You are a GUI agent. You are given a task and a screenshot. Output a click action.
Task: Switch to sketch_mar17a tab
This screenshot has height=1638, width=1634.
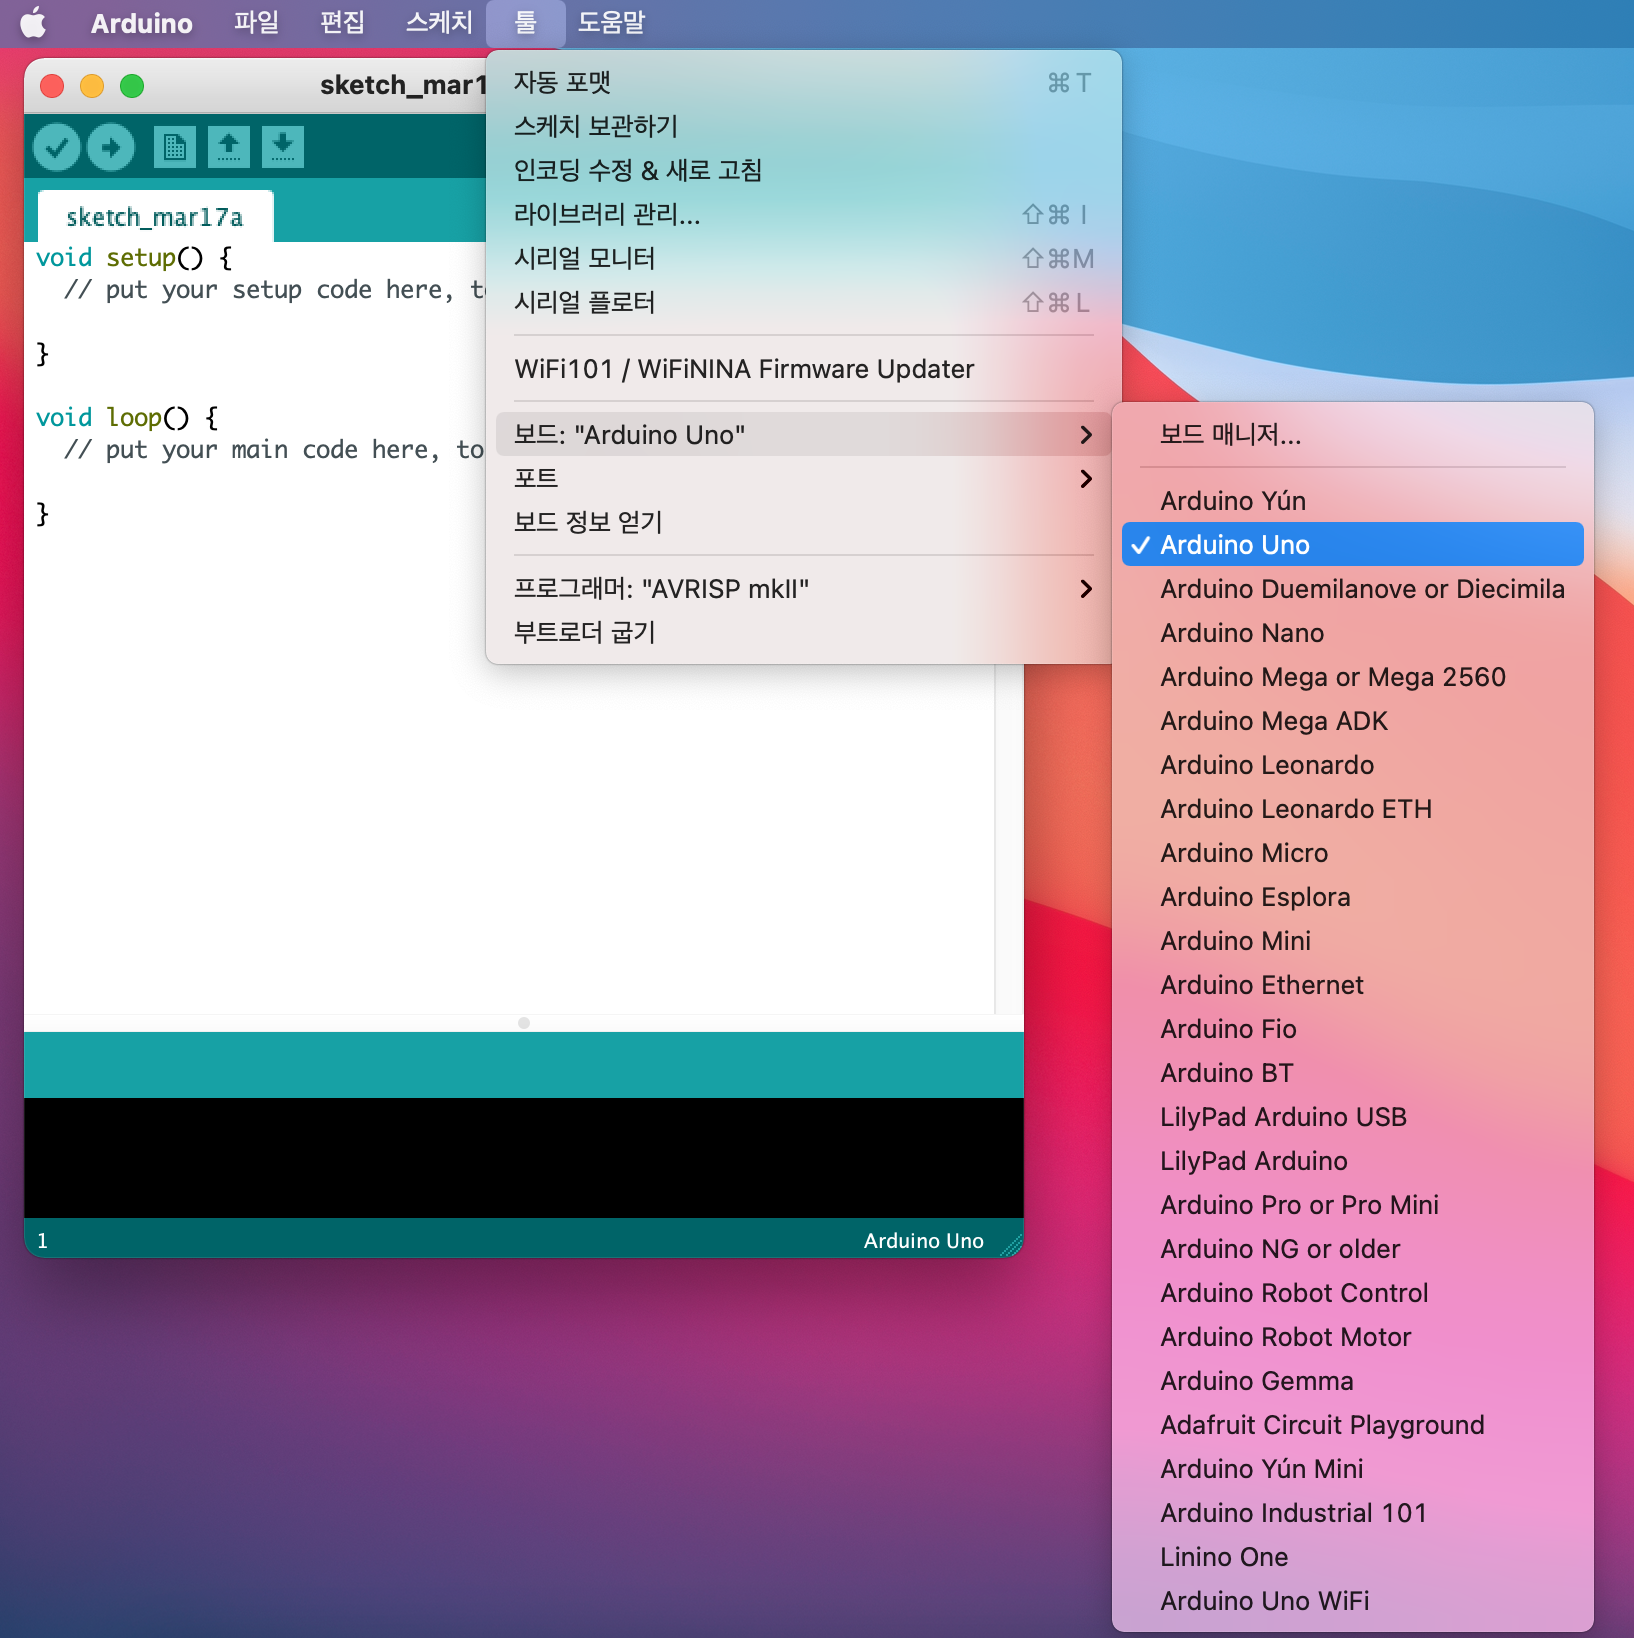(x=155, y=216)
